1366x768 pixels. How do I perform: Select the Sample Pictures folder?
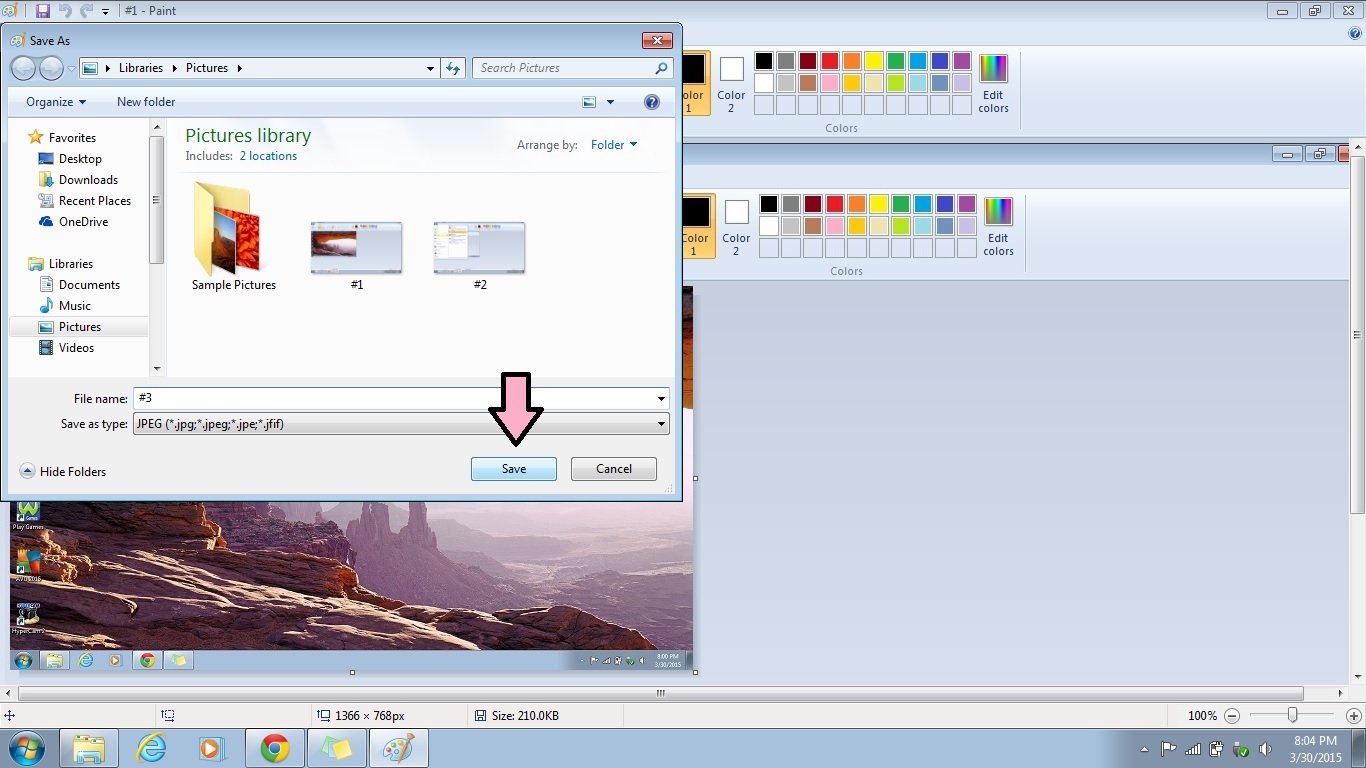click(234, 237)
